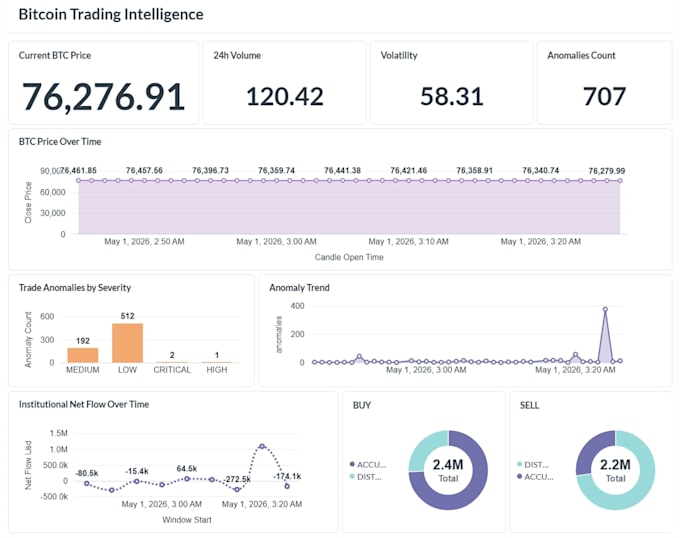This screenshot has height=538, width=680.
Task: Click the Close Price axis title
Action: [x=29, y=202]
